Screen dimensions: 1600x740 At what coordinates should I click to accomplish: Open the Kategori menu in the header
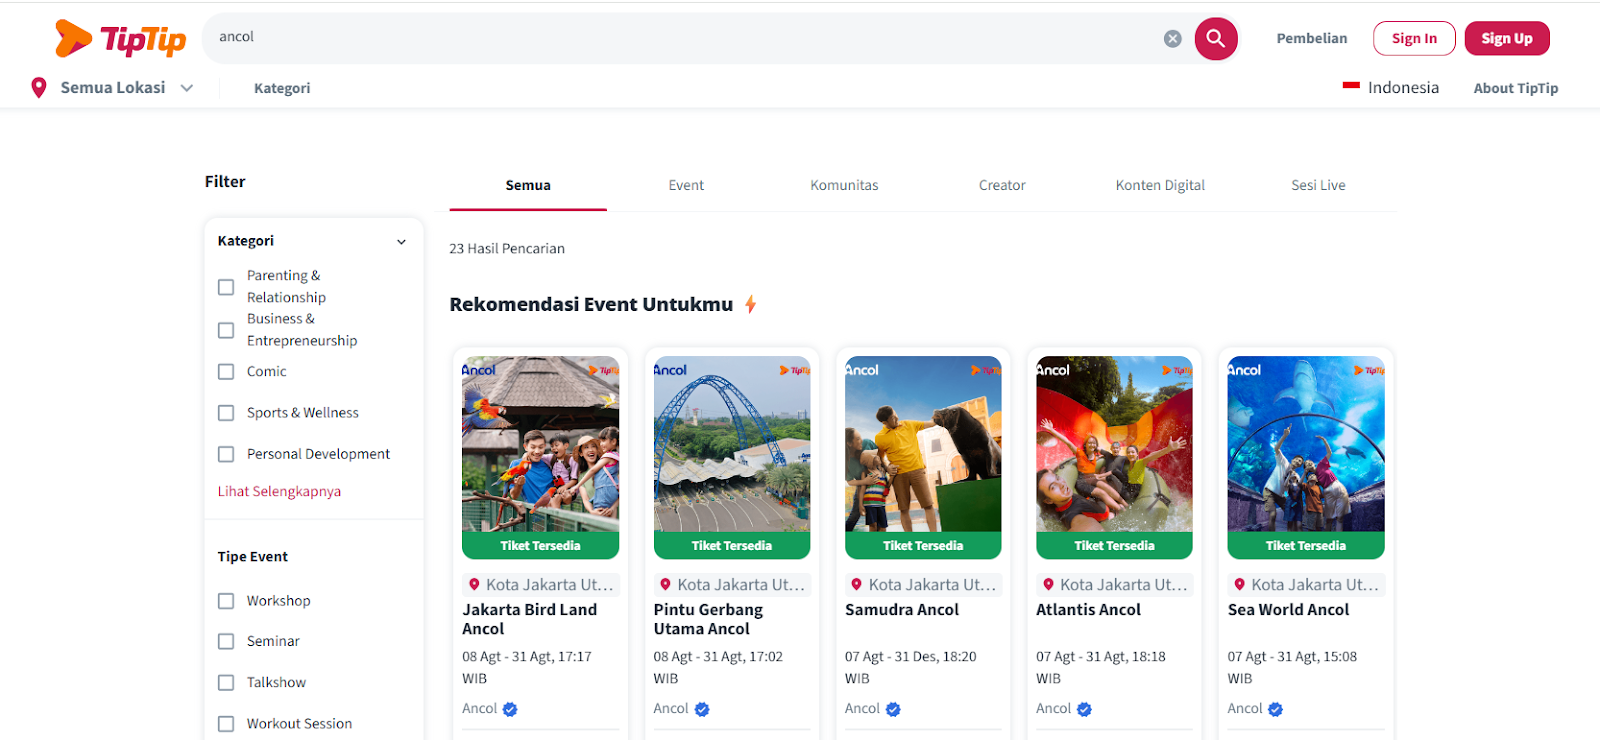(282, 88)
